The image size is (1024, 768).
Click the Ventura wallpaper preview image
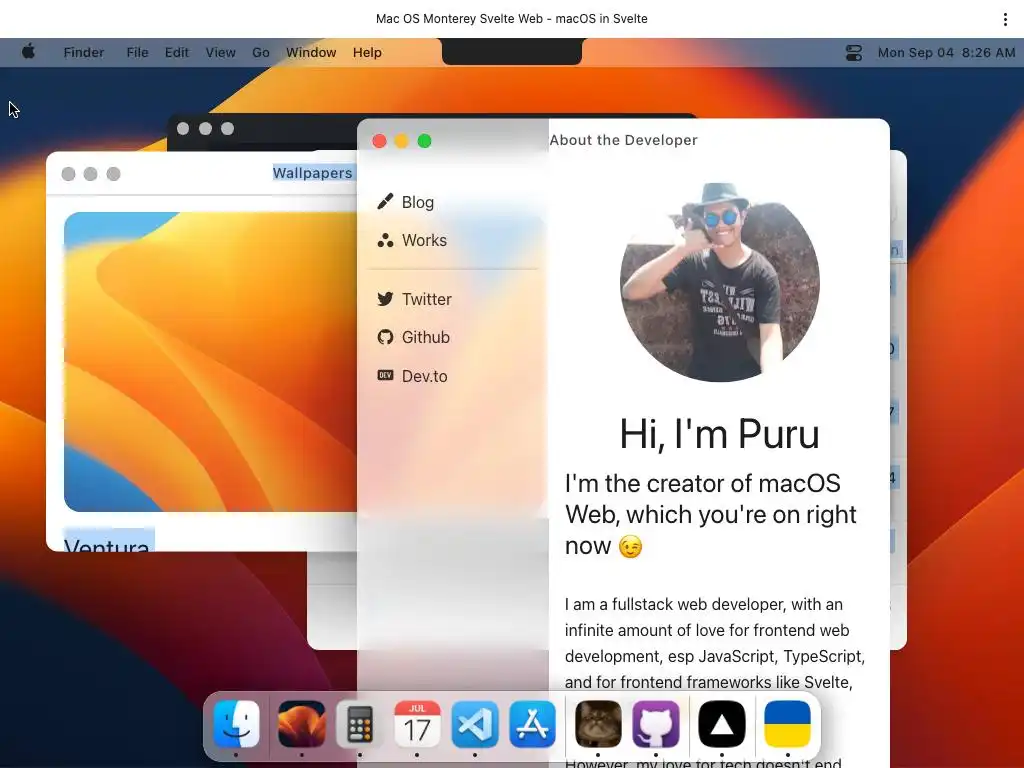tap(210, 362)
